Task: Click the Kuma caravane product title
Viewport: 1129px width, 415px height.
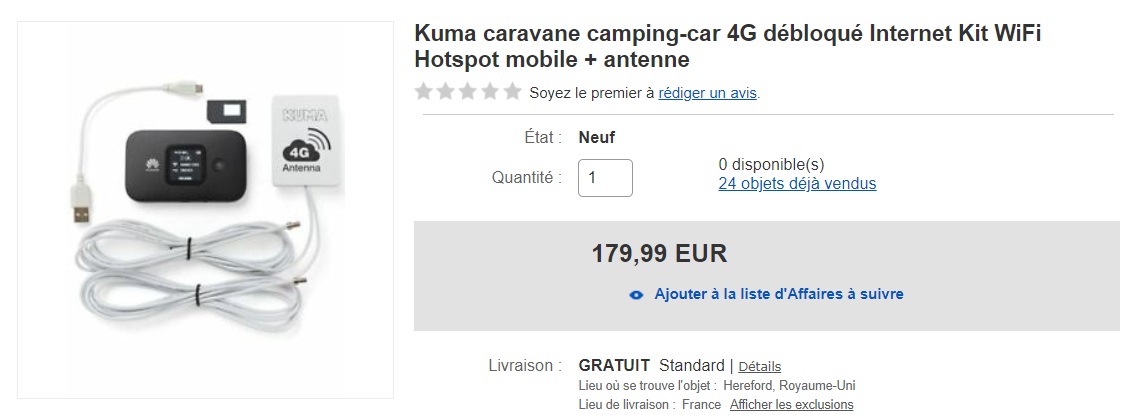Action: (x=728, y=46)
